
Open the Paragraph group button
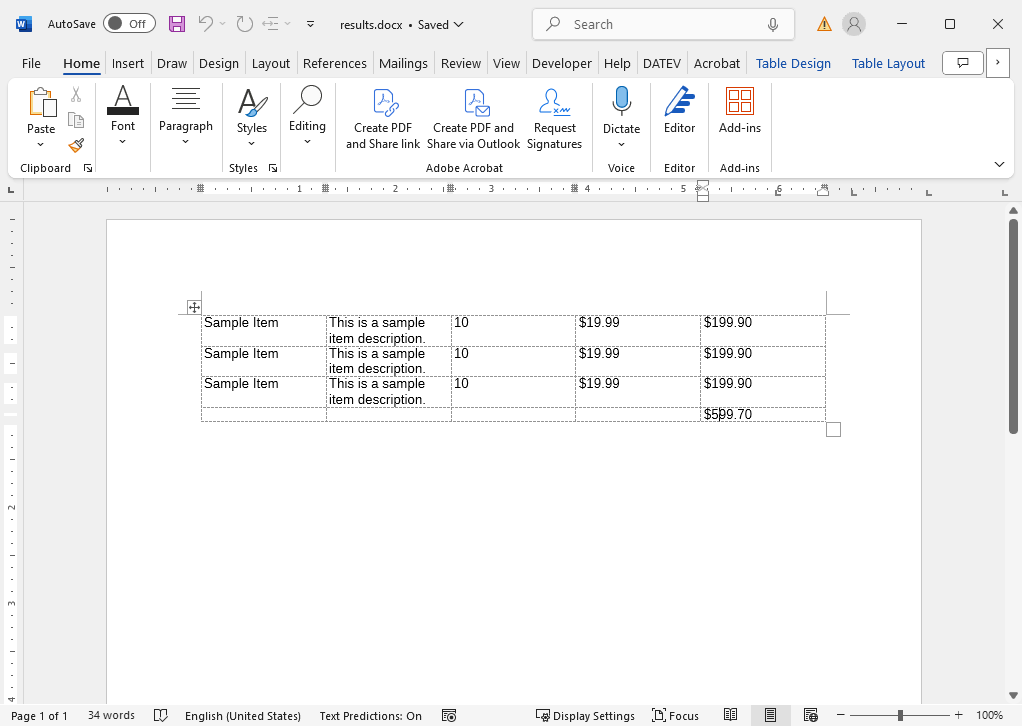pos(186,115)
